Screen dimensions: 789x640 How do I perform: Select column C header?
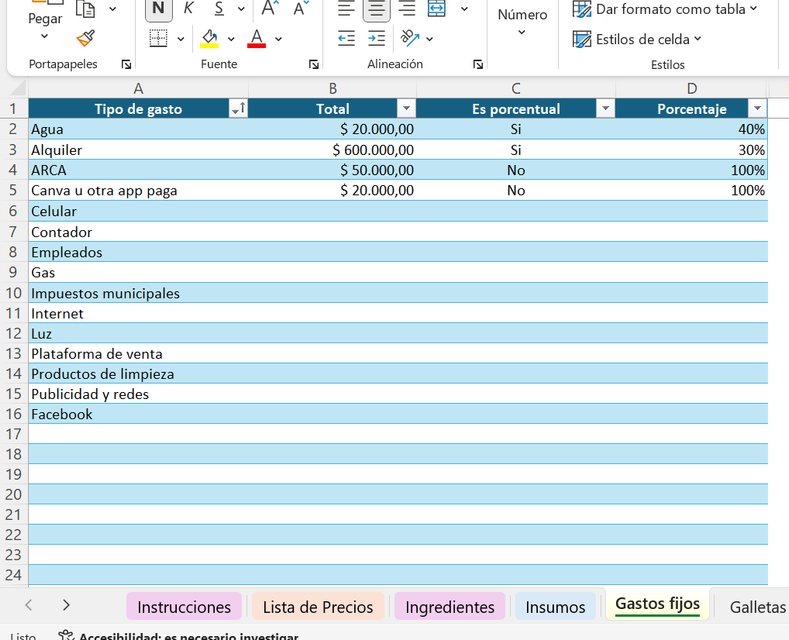(x=516, y=89)
